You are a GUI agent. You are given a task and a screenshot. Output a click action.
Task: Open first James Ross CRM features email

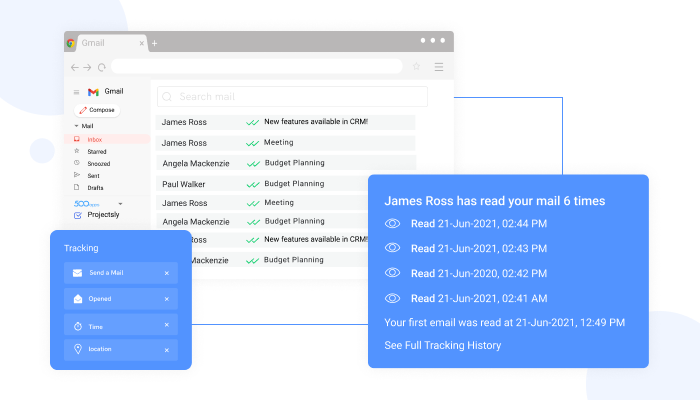(x=286, y=122)
